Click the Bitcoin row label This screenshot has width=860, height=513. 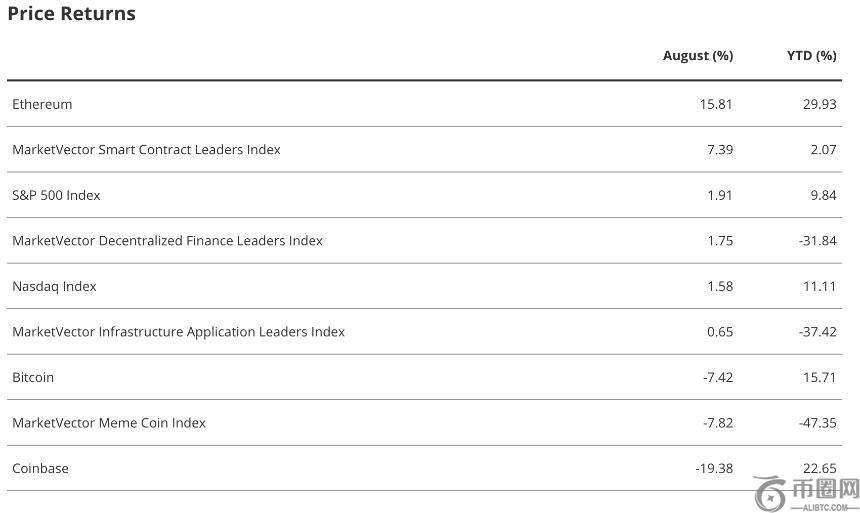33,378
